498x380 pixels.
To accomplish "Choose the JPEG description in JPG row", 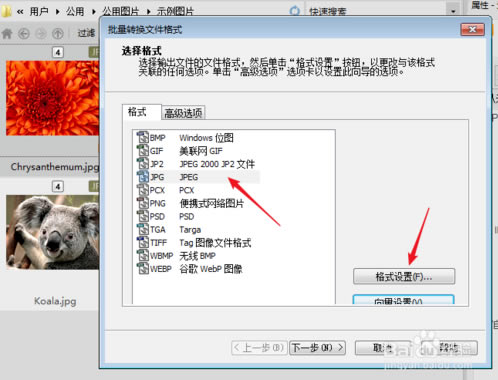I will click(189, 177).
